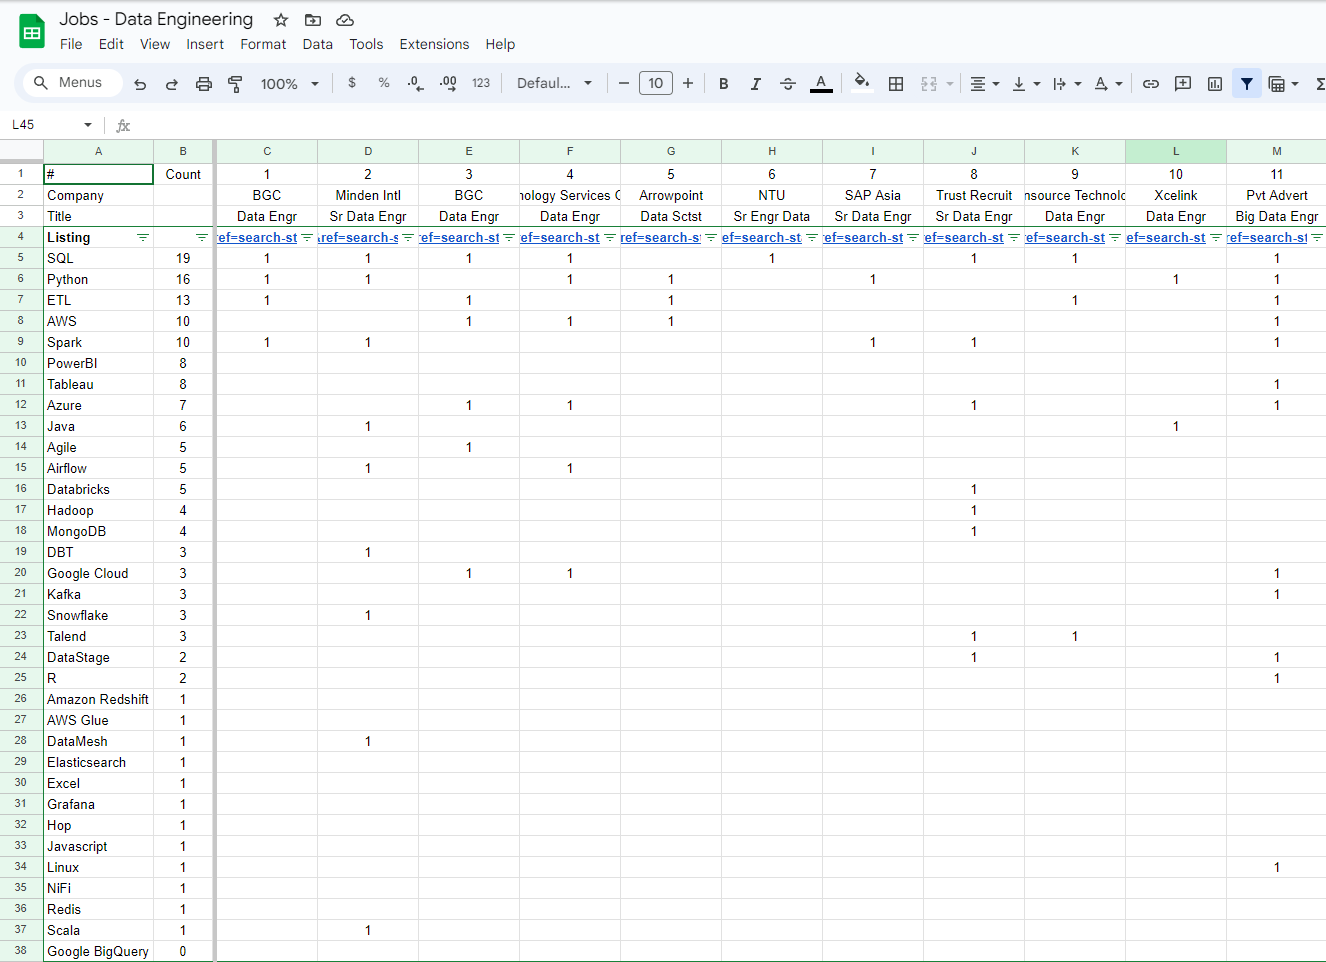Click the Functions sigma icon
This screenshot has width=1326, height=962.
[1320, 84]
